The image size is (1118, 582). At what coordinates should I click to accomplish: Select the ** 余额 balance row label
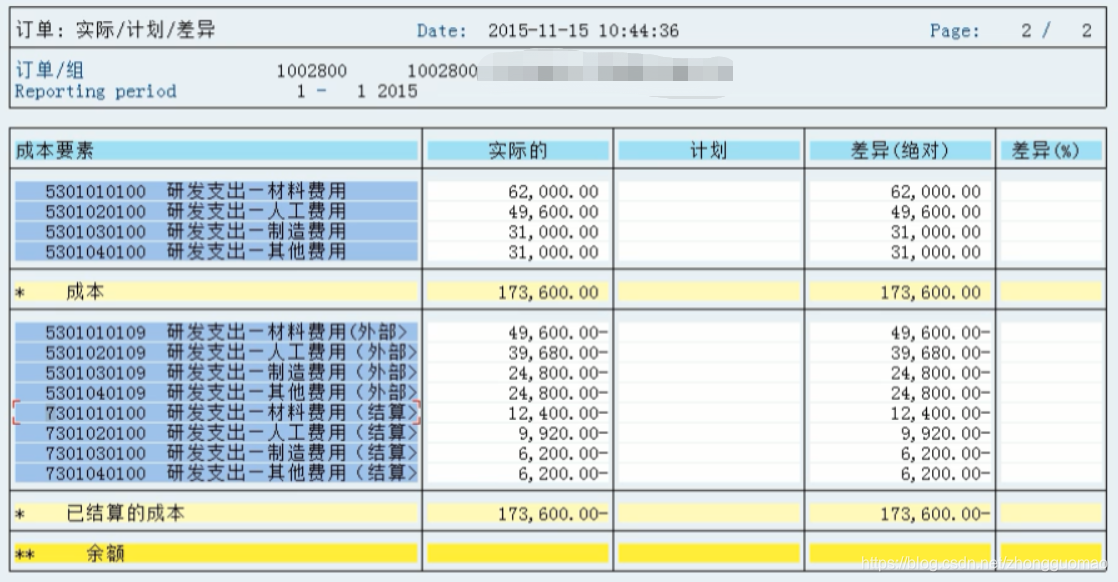point(216,553)
